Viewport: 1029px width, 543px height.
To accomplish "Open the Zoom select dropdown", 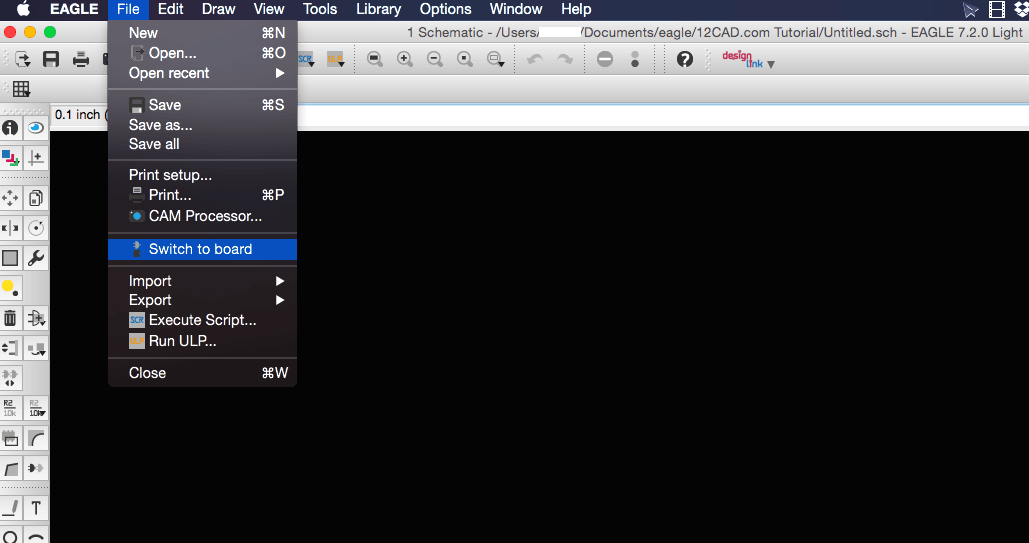I will [x=496, y=60].
